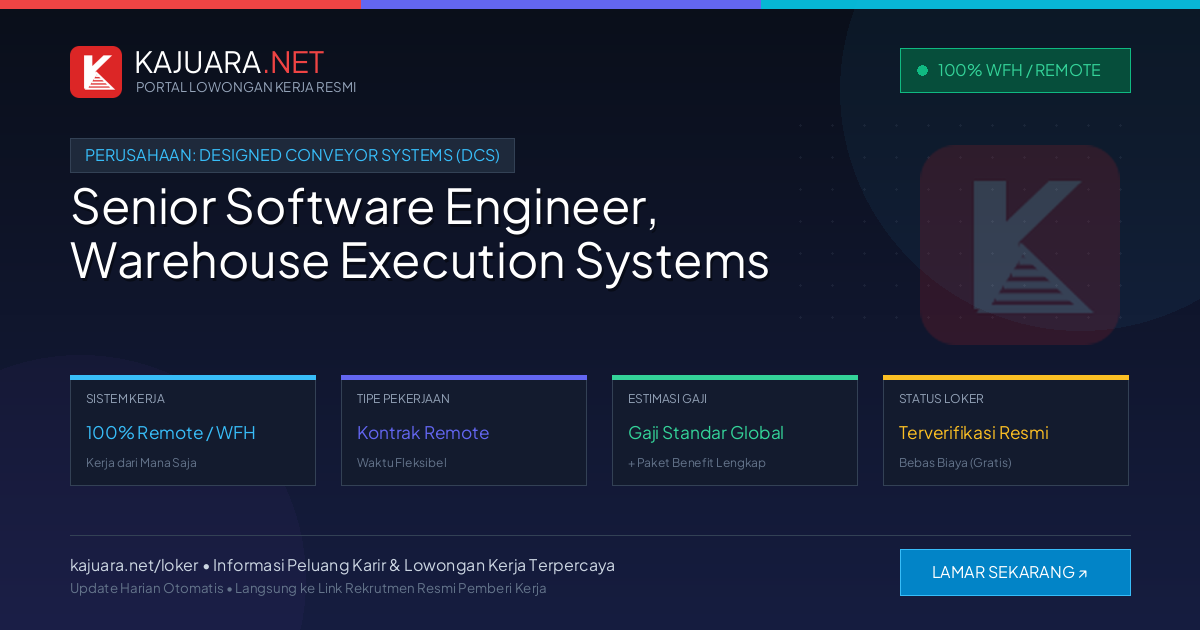Click the Status Loker label

pyautogui.click(x=941, y=398)
